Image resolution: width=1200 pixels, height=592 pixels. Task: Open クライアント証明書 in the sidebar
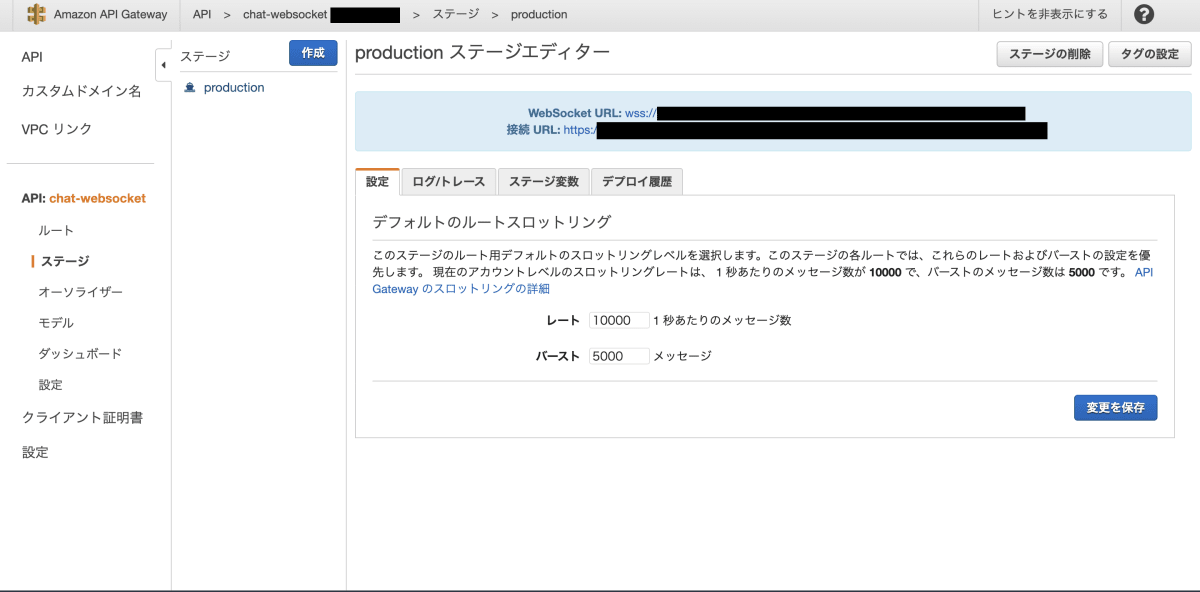click(82, 417)
